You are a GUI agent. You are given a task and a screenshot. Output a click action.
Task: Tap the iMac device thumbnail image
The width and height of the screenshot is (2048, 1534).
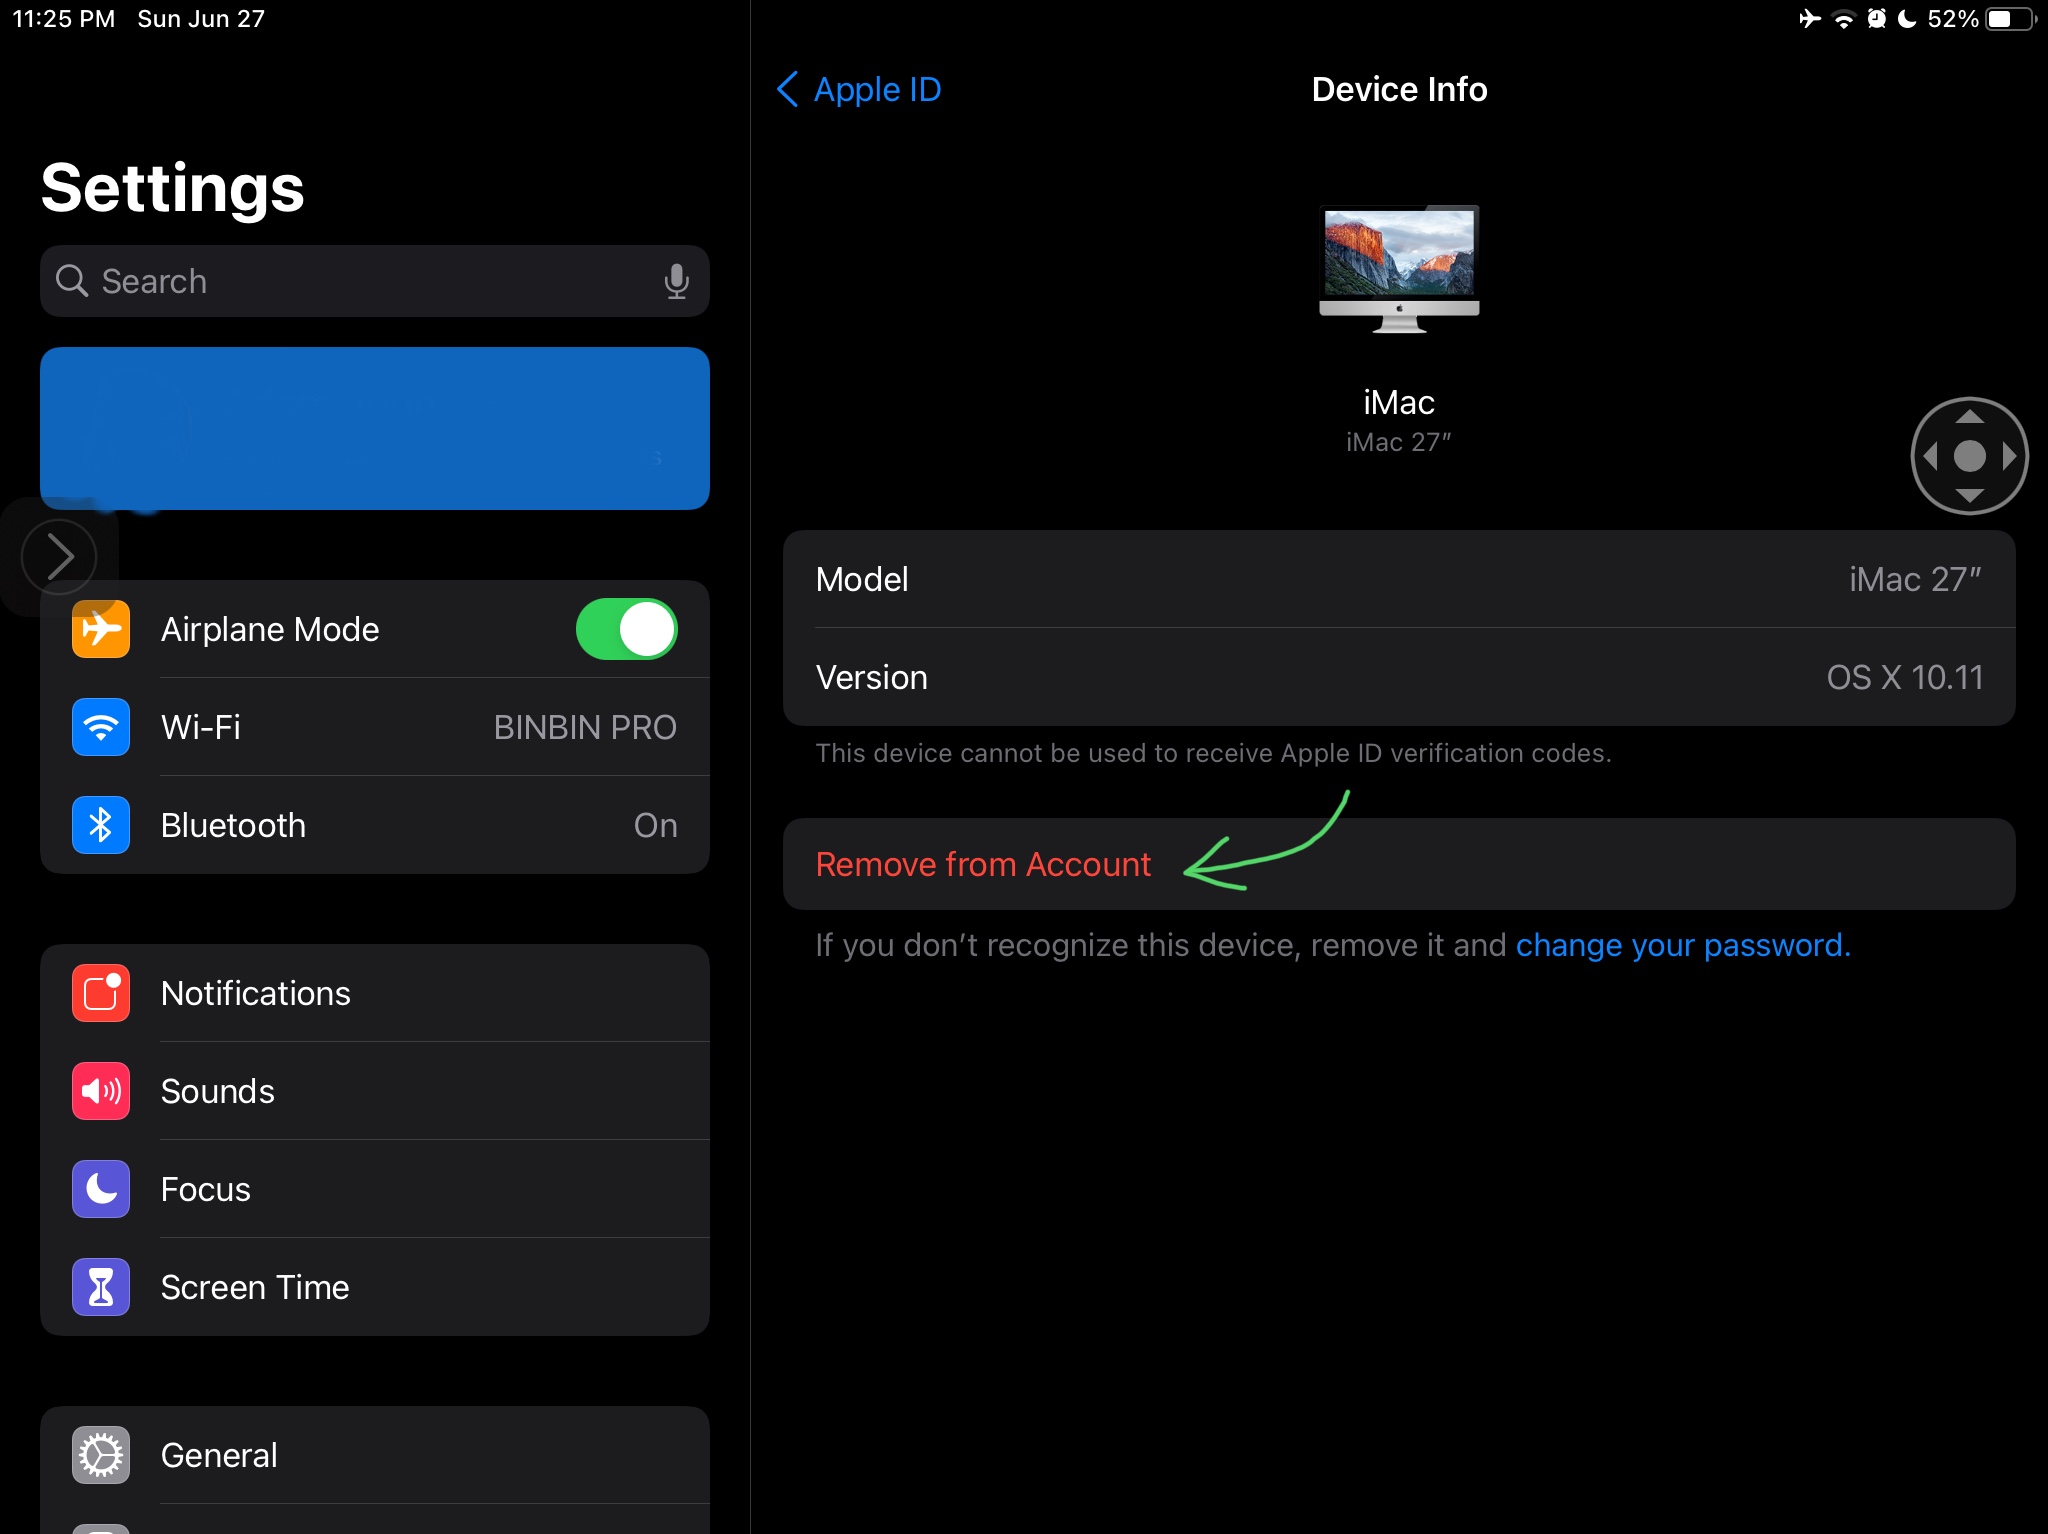(1399, 268)
